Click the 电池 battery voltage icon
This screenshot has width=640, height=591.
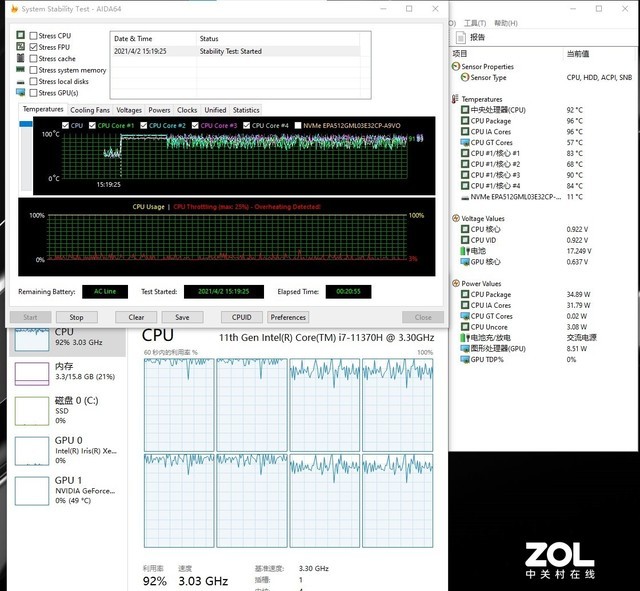[465, 251]
